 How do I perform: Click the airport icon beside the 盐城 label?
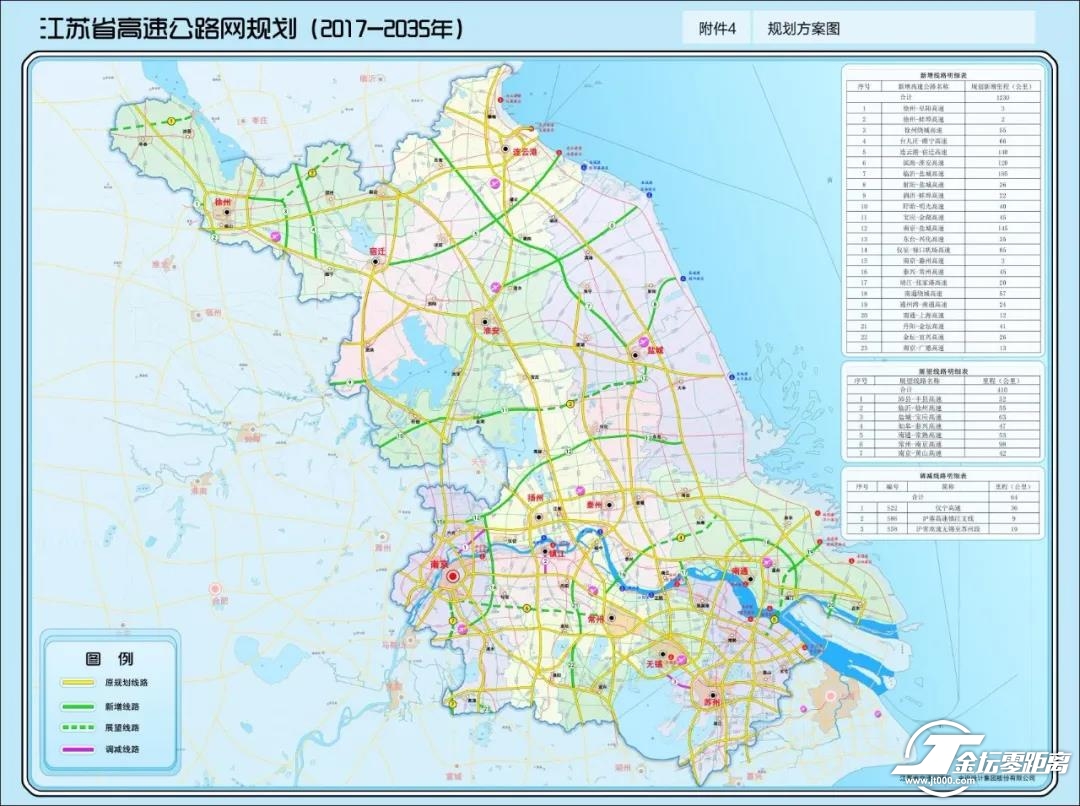click(643, 342)
